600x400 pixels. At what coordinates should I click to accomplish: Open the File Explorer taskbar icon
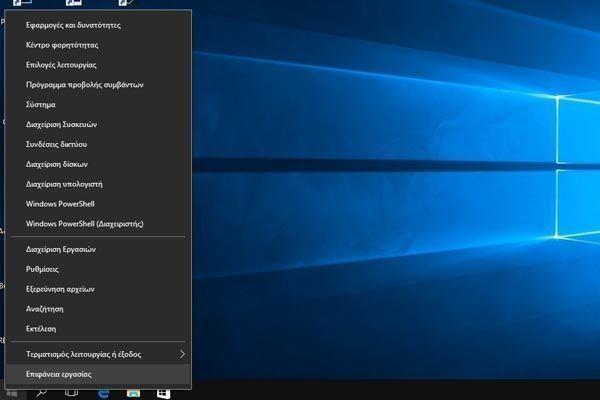point(133,394)
